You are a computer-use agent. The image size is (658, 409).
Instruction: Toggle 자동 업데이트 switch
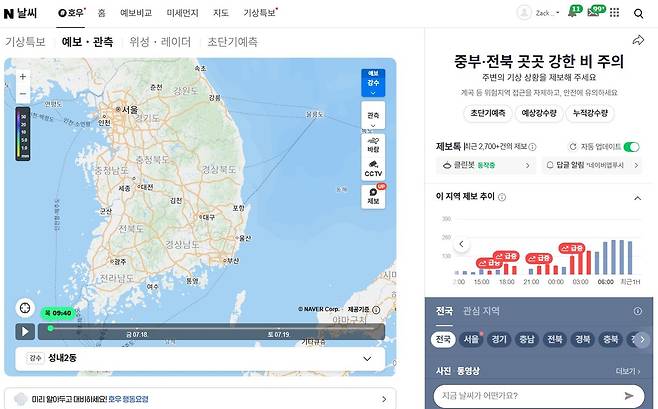(x=631, y=146)
